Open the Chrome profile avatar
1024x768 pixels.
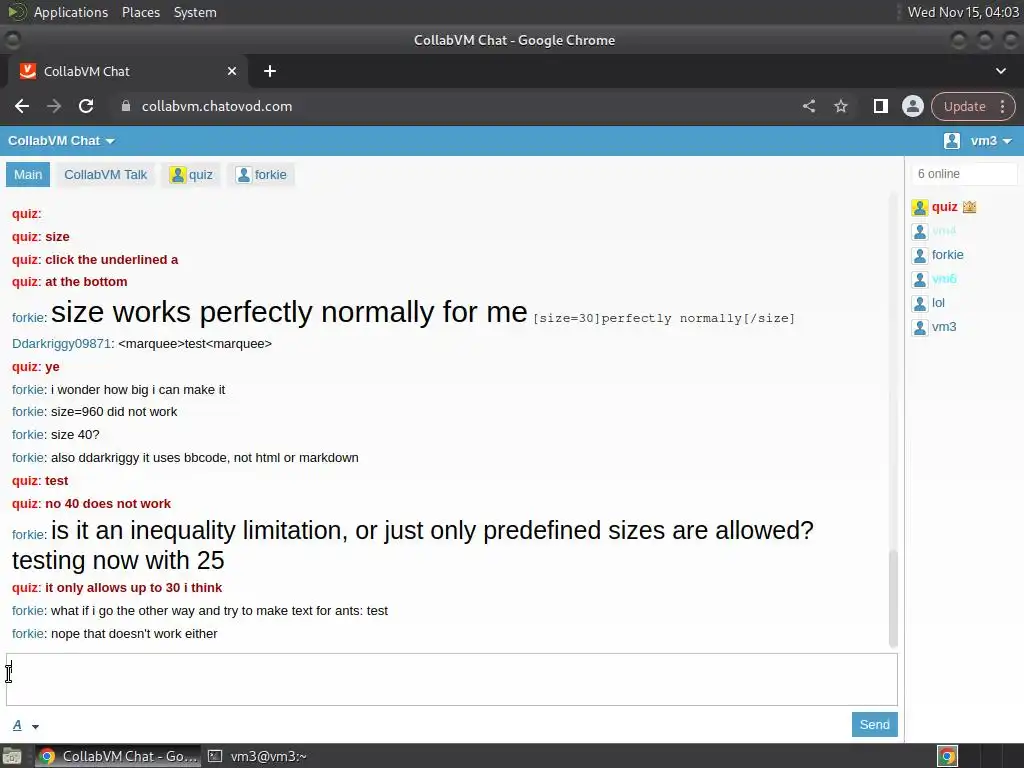[x=912, y=106]
